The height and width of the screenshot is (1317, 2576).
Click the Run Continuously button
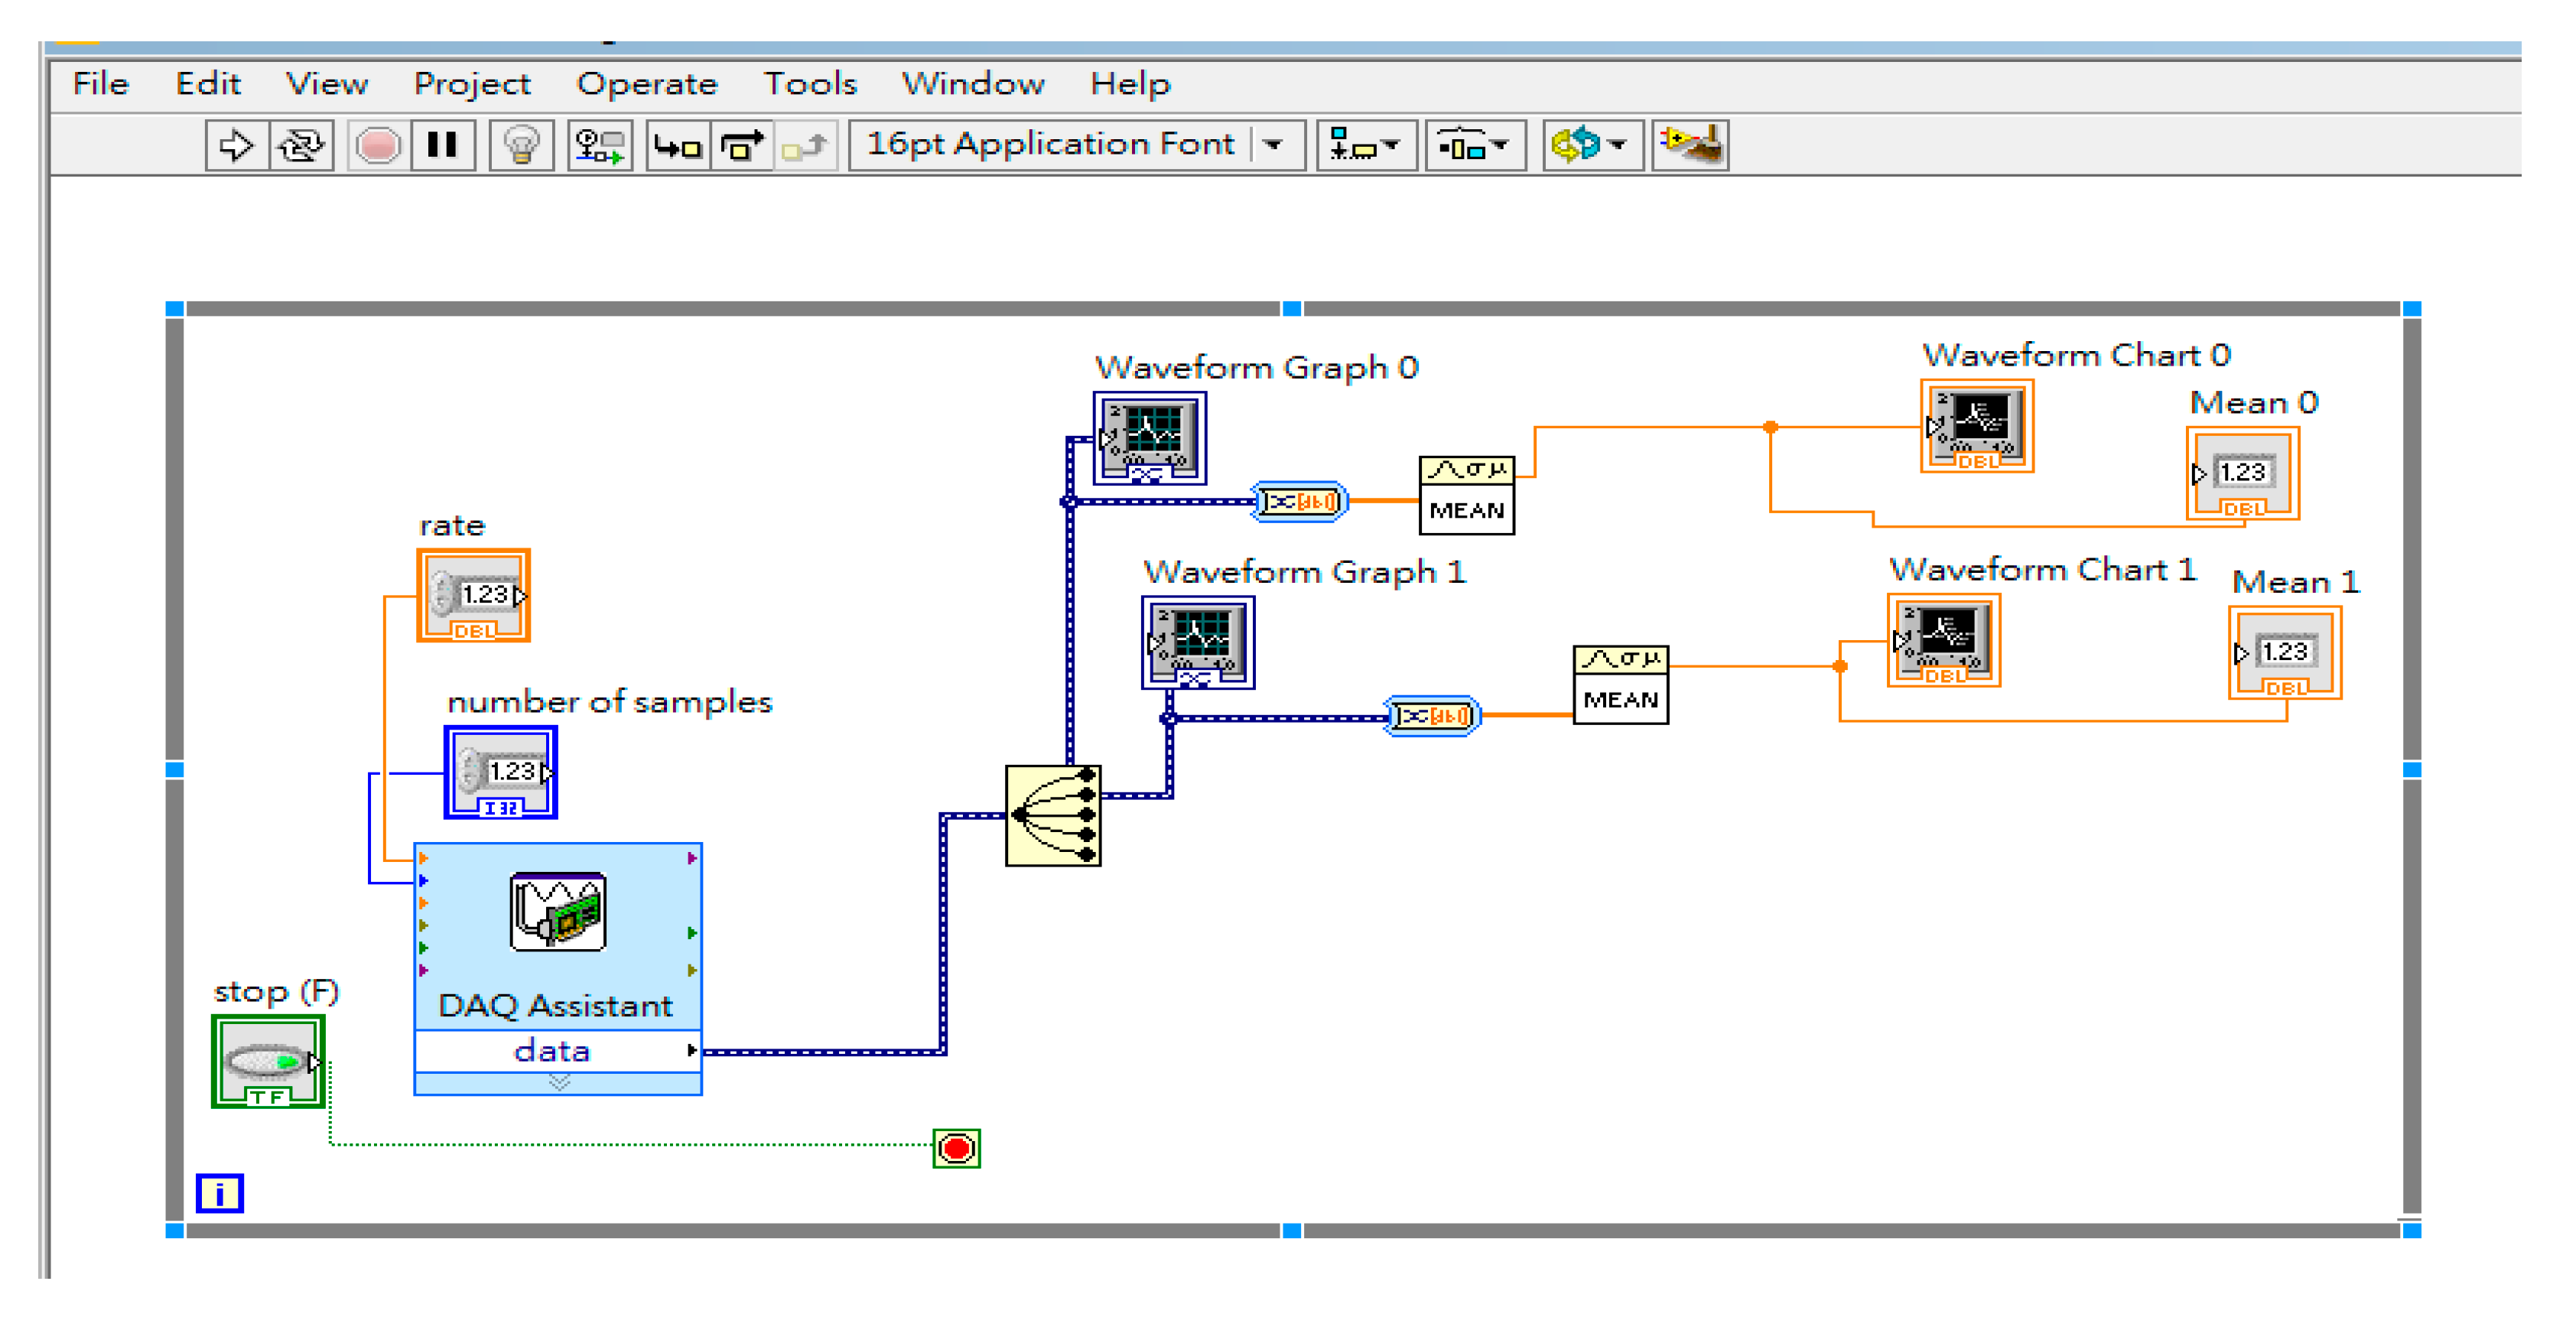[x=301, y=146]
